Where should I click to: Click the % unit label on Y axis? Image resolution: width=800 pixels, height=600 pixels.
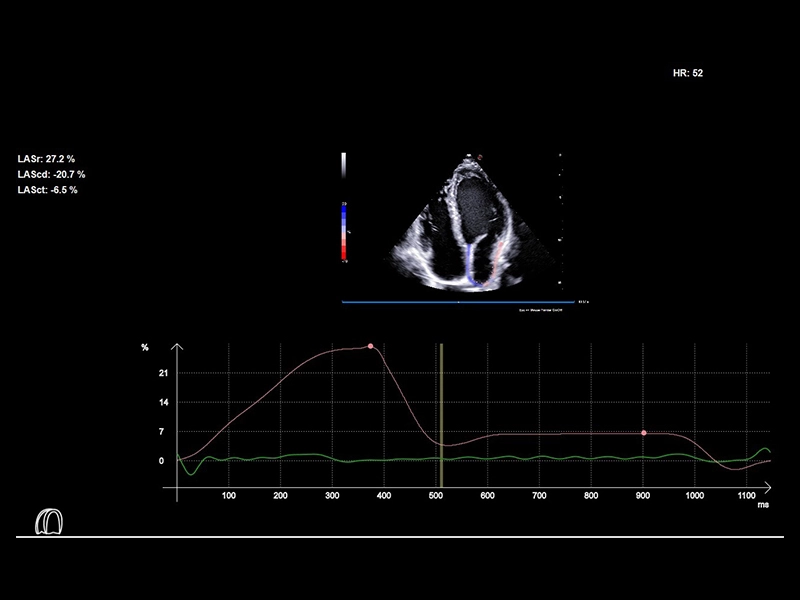point(145,347)
